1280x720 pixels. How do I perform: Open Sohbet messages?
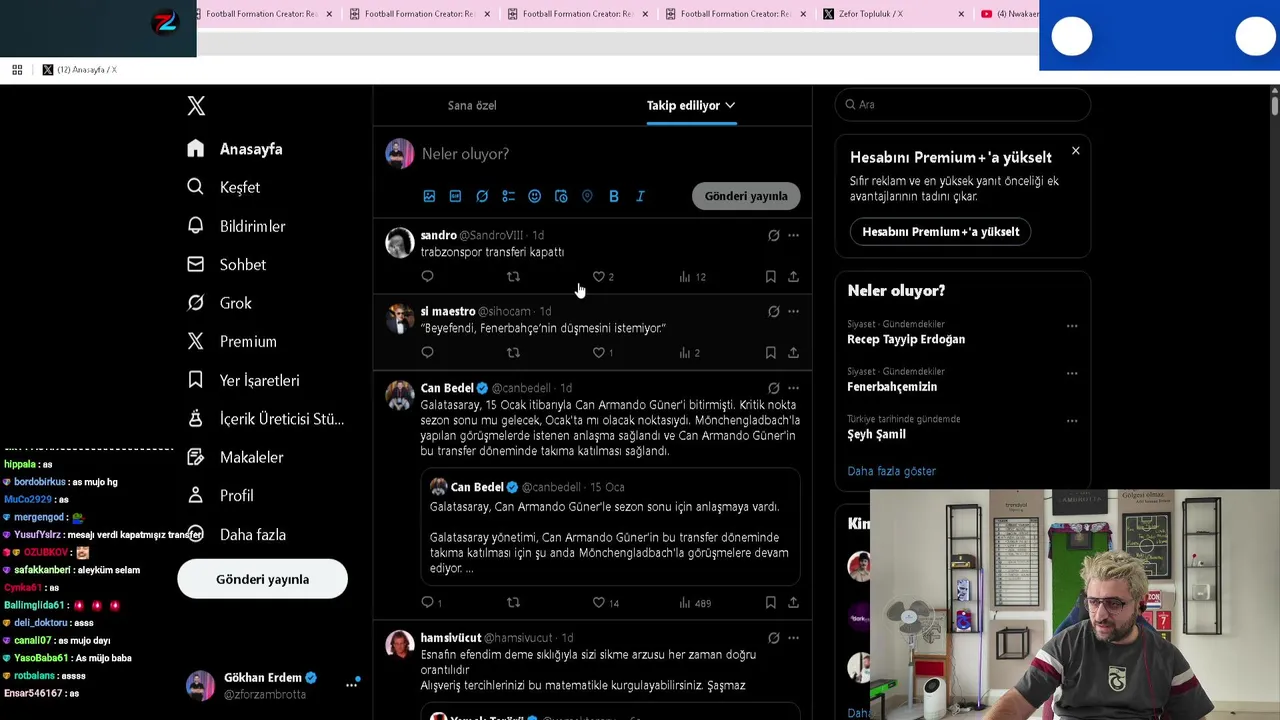[227, 265]
